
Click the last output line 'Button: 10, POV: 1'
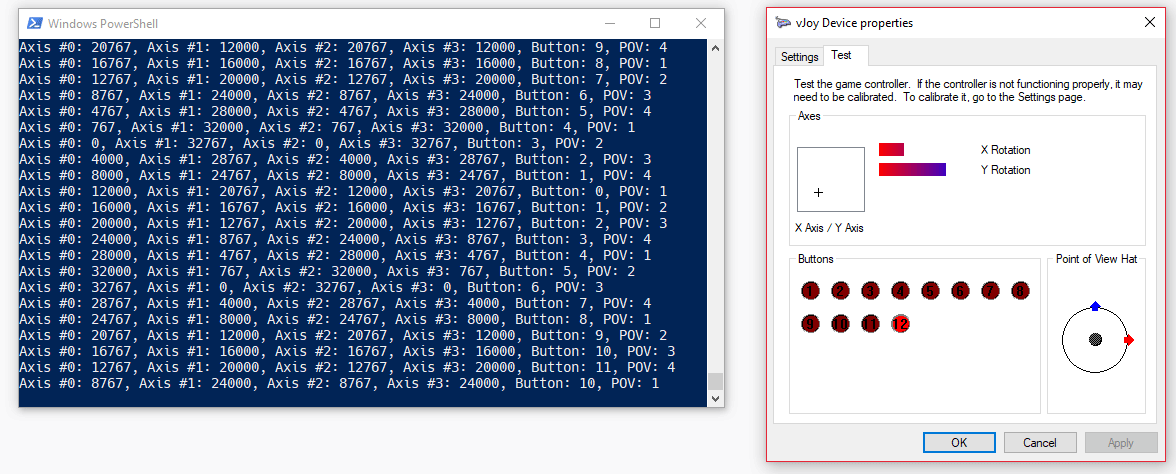339,383
